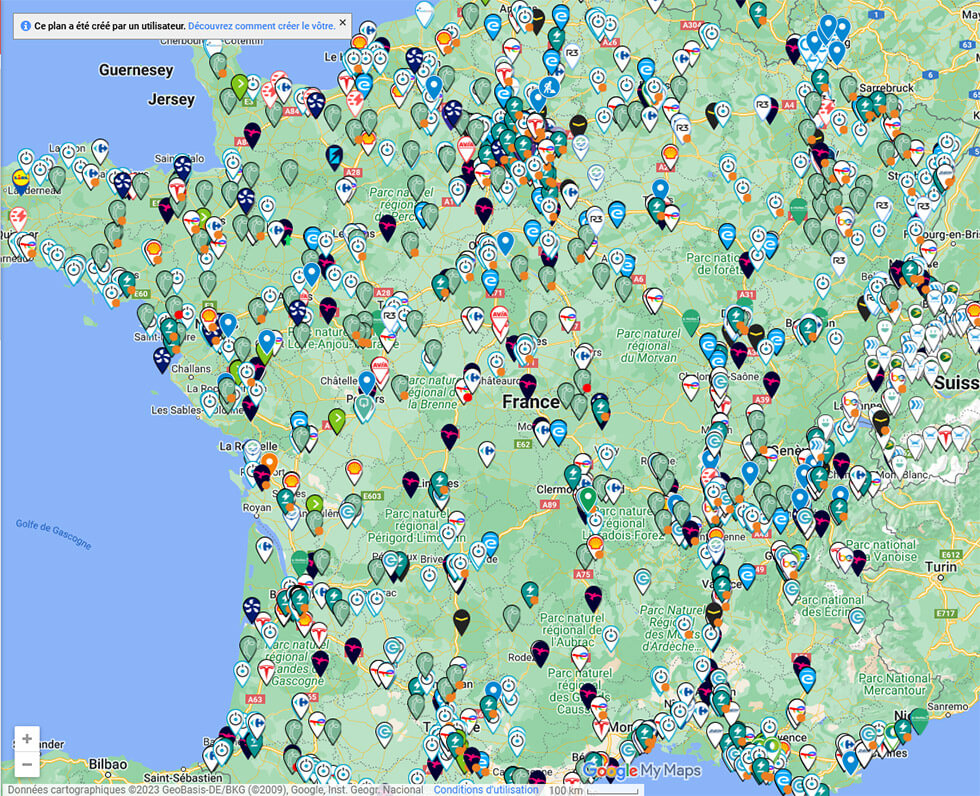Zoom out with the minus button
The height and width of the screenshot is (796, 980).
tap(27, 765)
